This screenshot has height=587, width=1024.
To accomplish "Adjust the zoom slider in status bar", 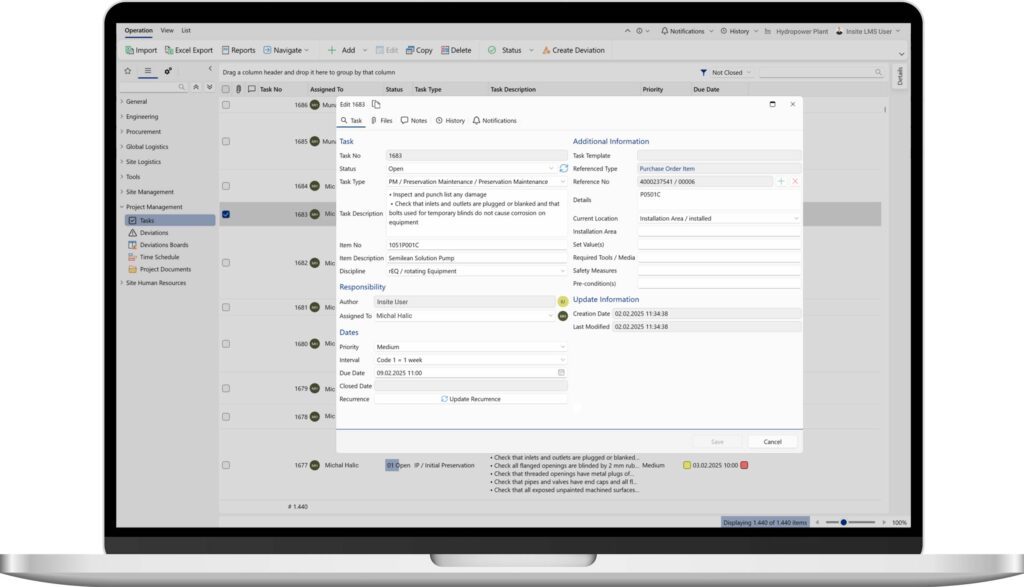I will (844, 522).
